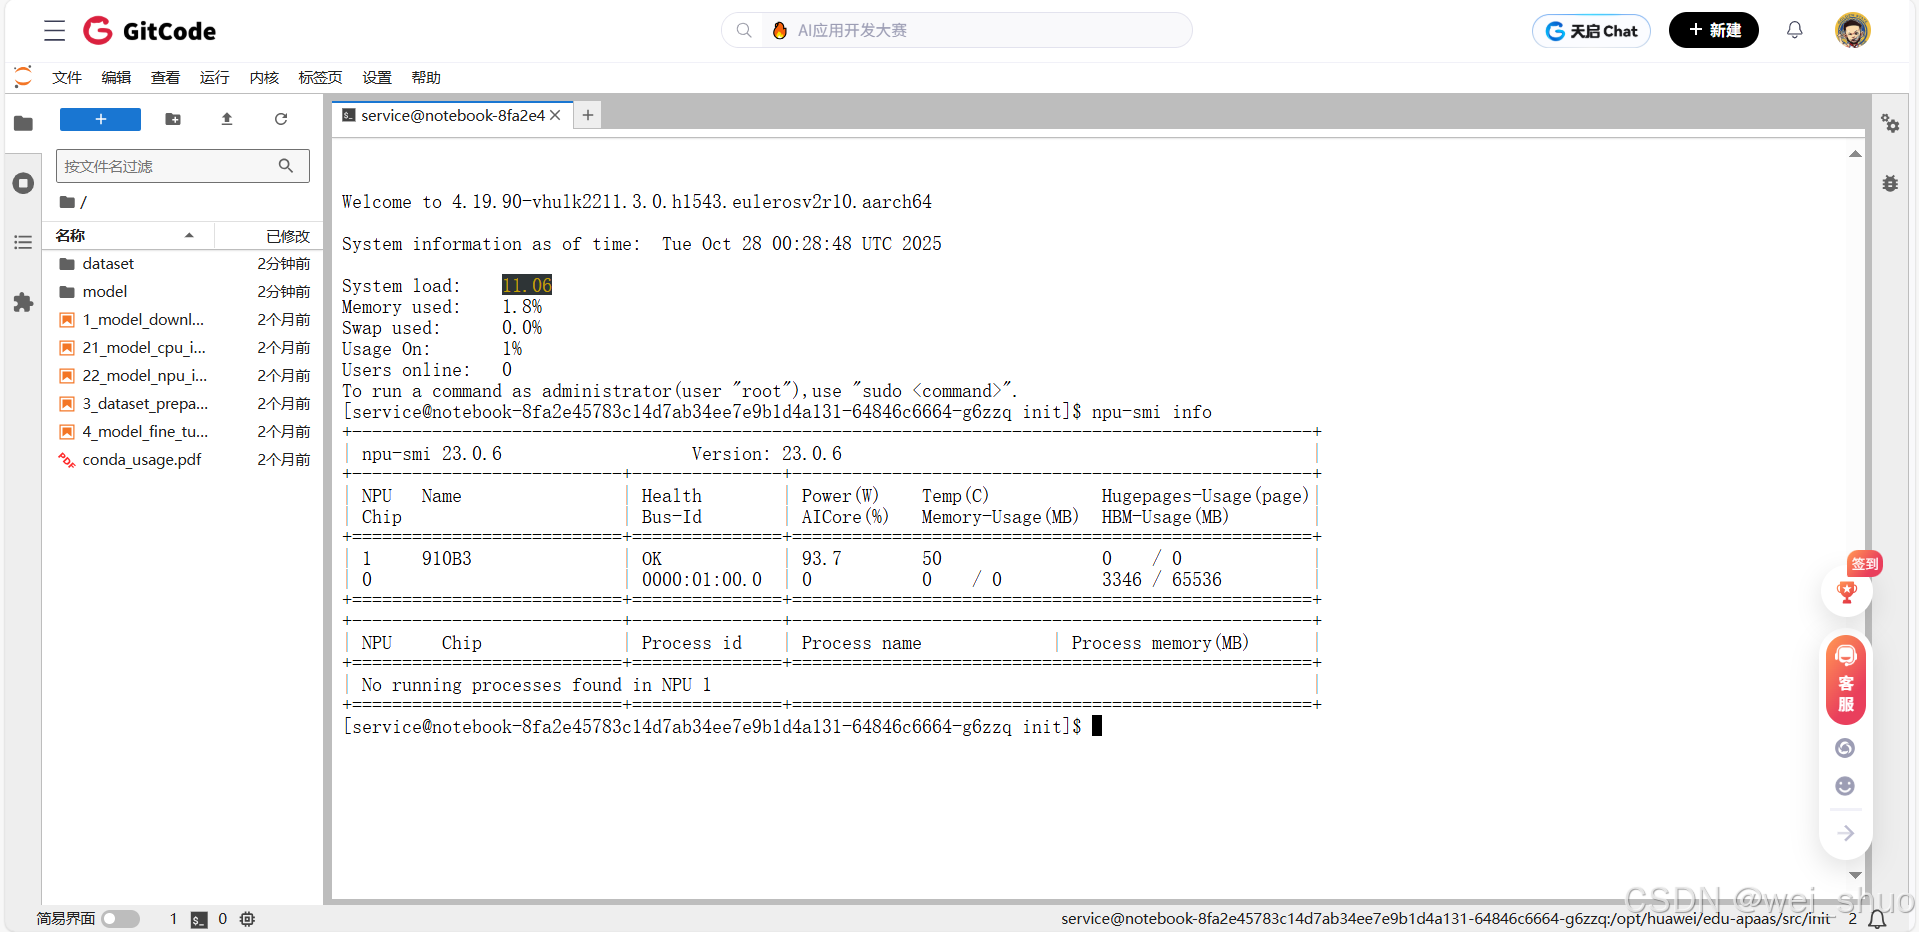Open the 帮助 menu
The height and width of the screenshot is (932, 1919).
click(426, 77)
